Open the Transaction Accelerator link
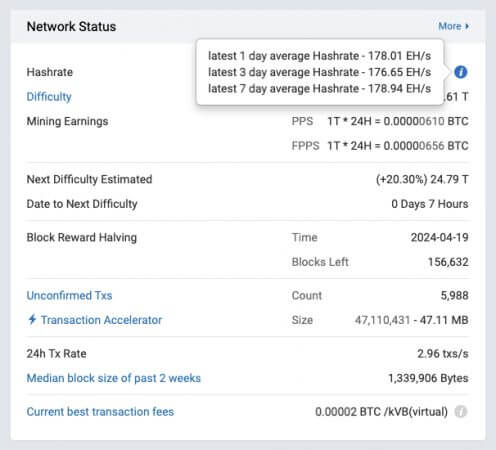Screen dimensions: 496x450 tap(101, 320)
